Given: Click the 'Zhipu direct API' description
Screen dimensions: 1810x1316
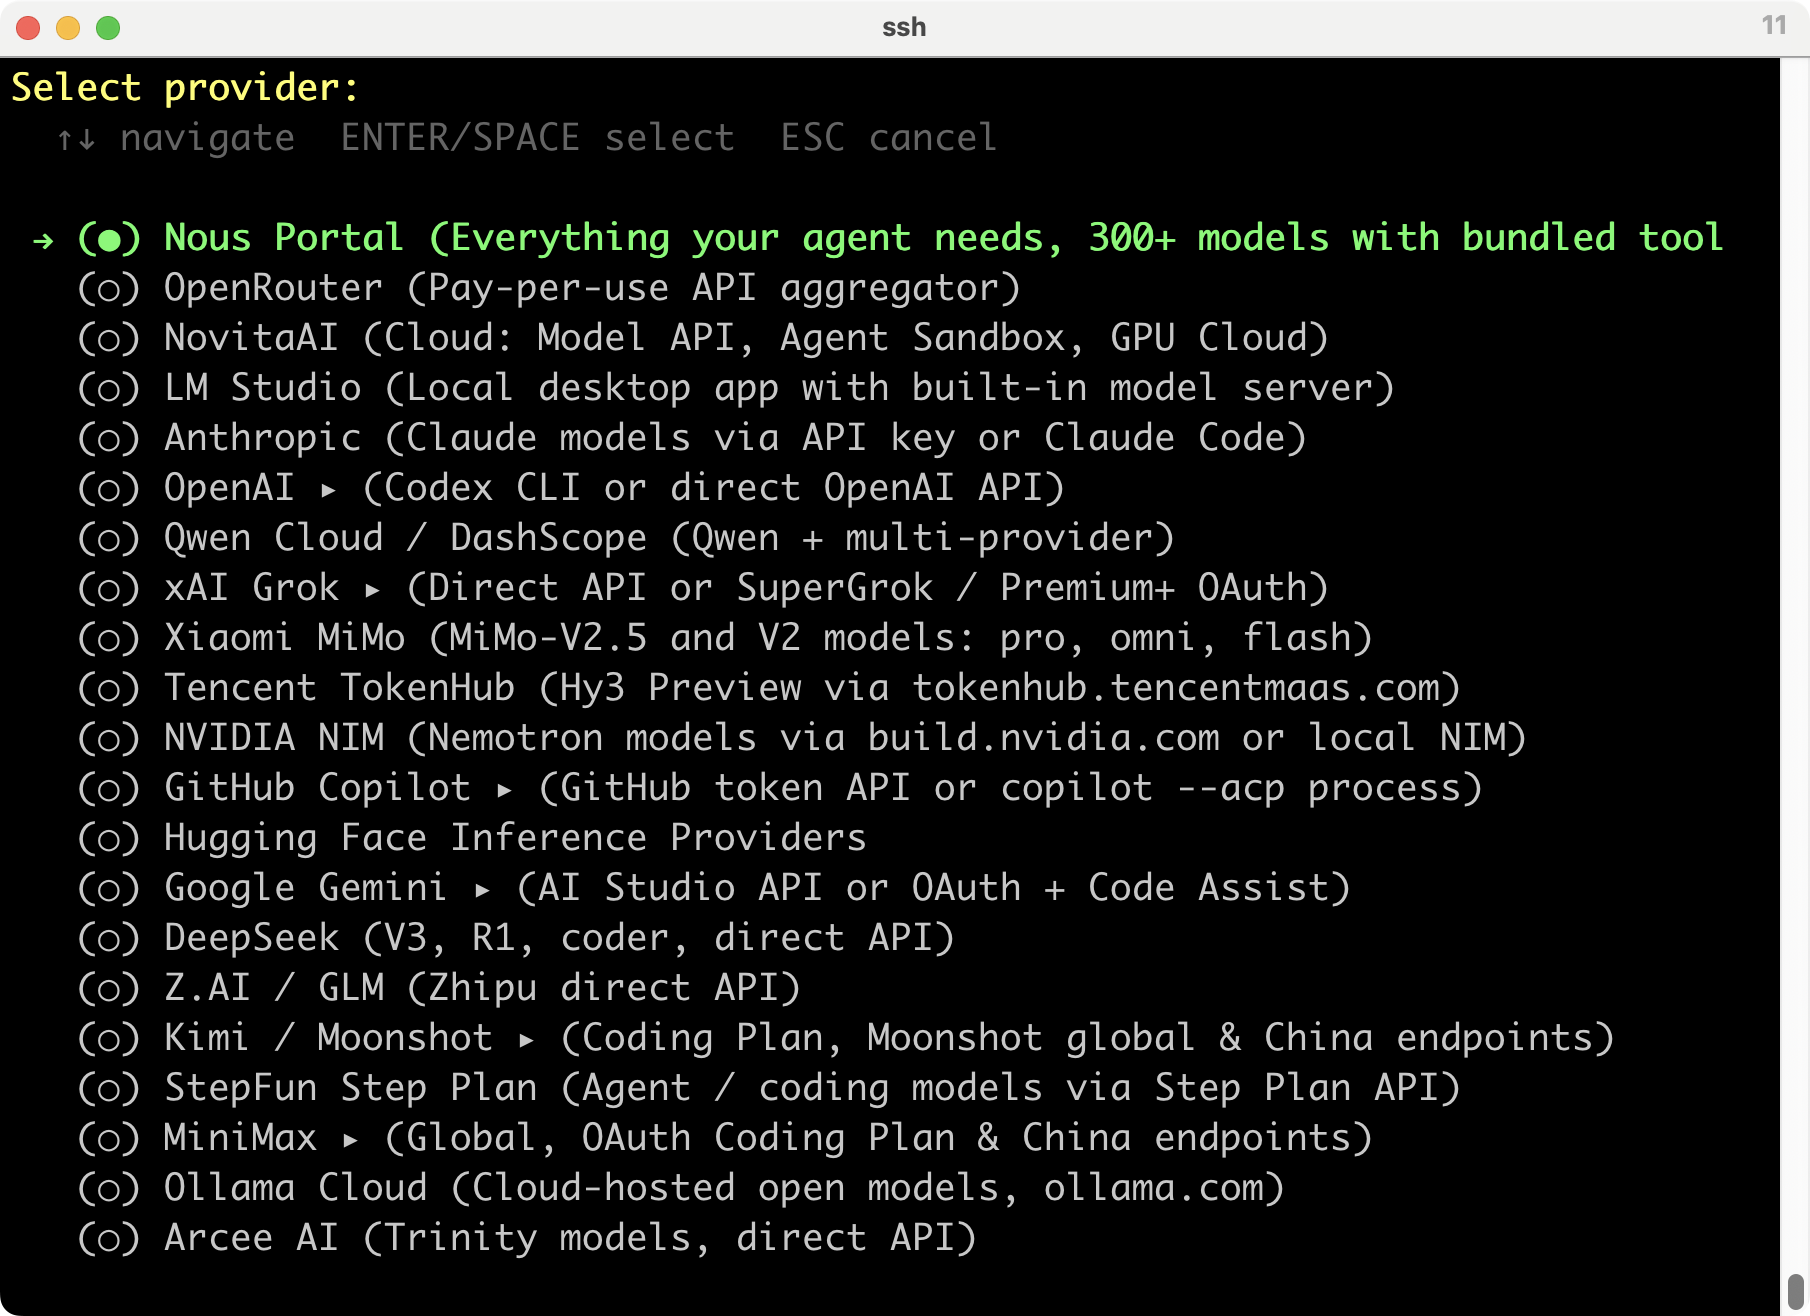Looking at the screenshot, I should tap(604, 988).
